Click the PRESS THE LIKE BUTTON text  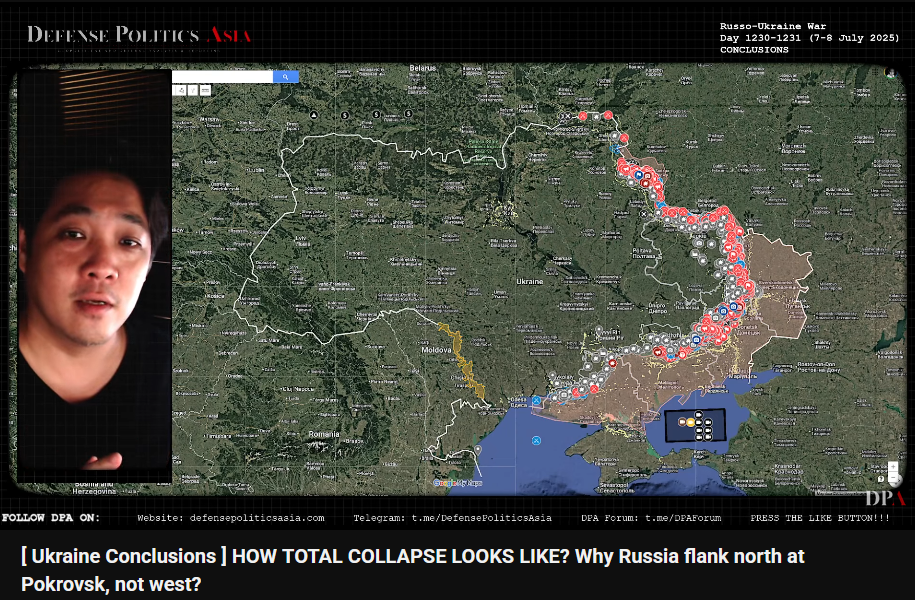point(820,518)
